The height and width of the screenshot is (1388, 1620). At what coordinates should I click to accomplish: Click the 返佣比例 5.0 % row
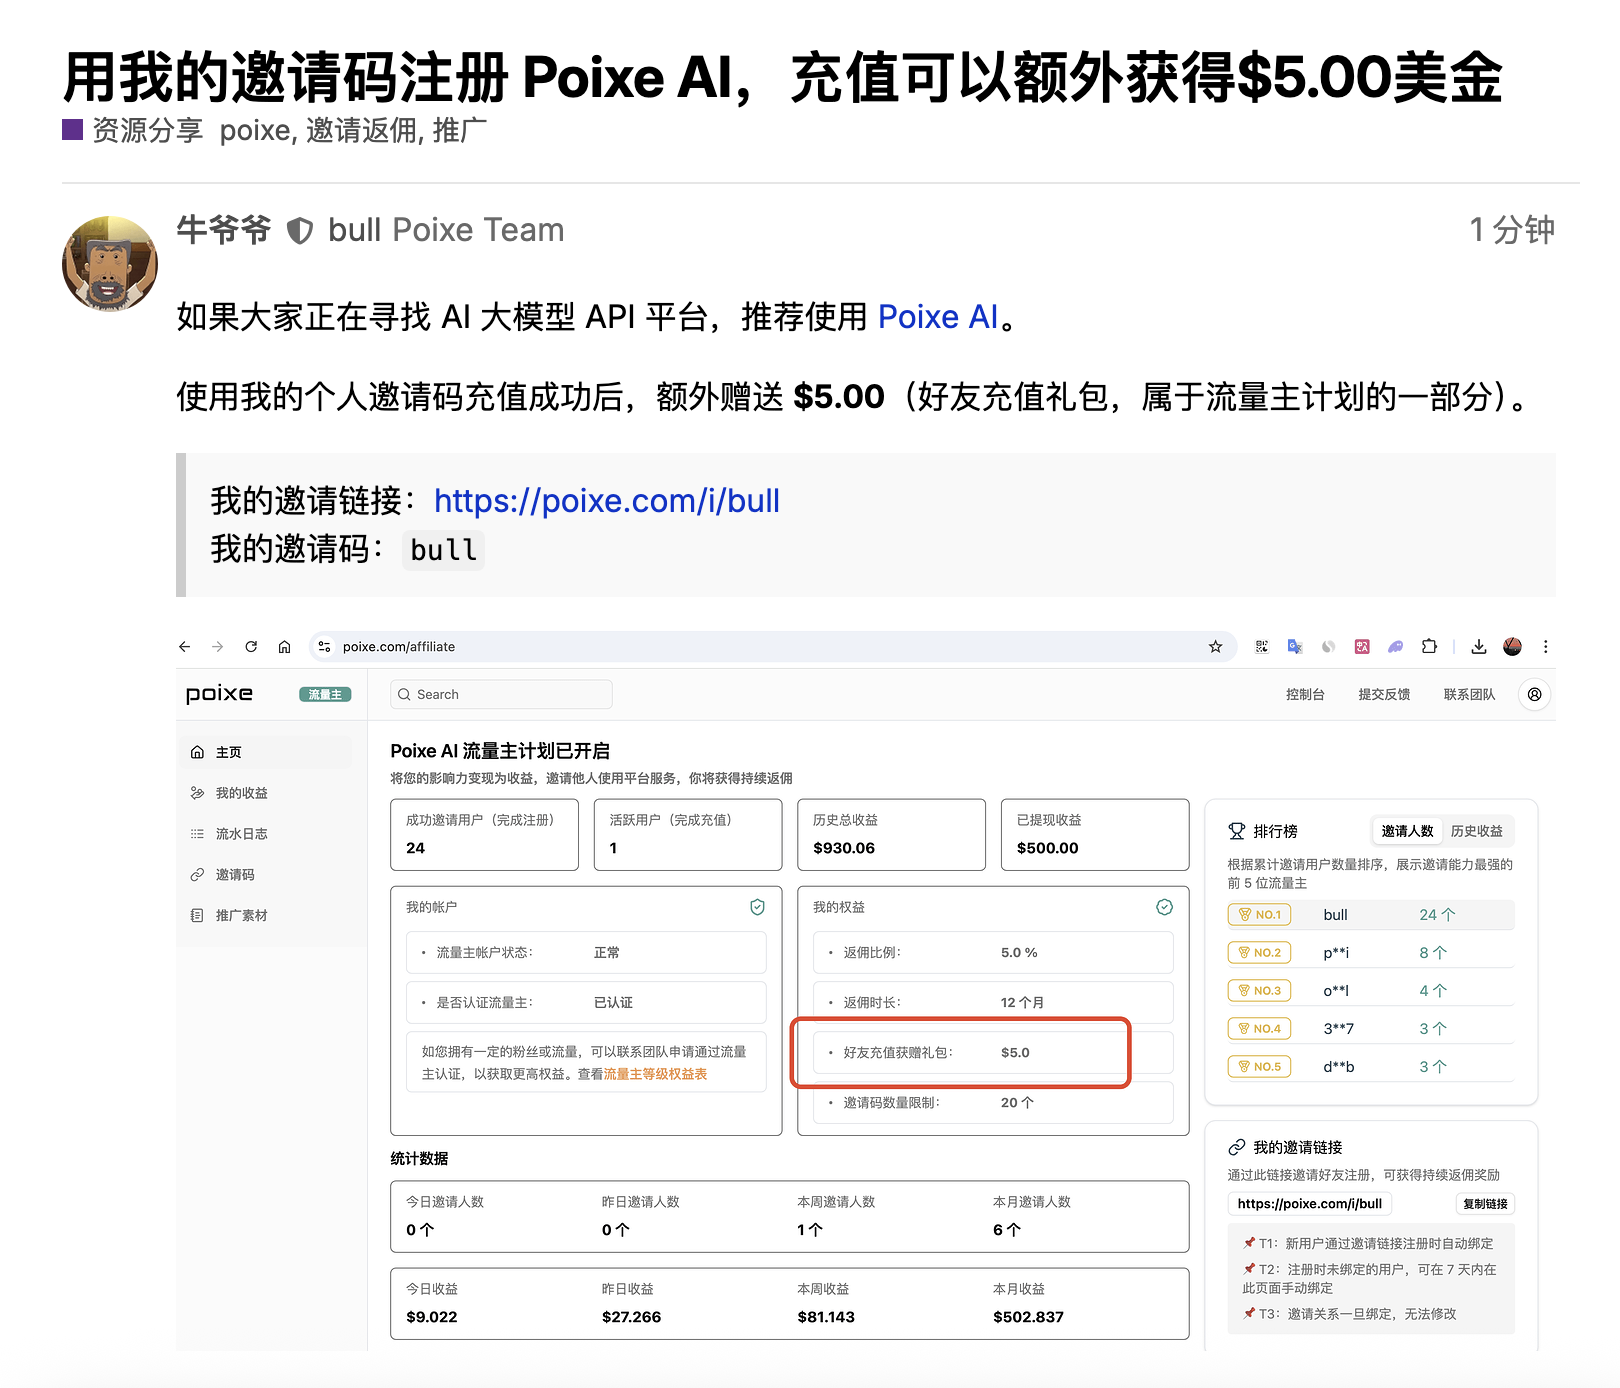[993, 953]
